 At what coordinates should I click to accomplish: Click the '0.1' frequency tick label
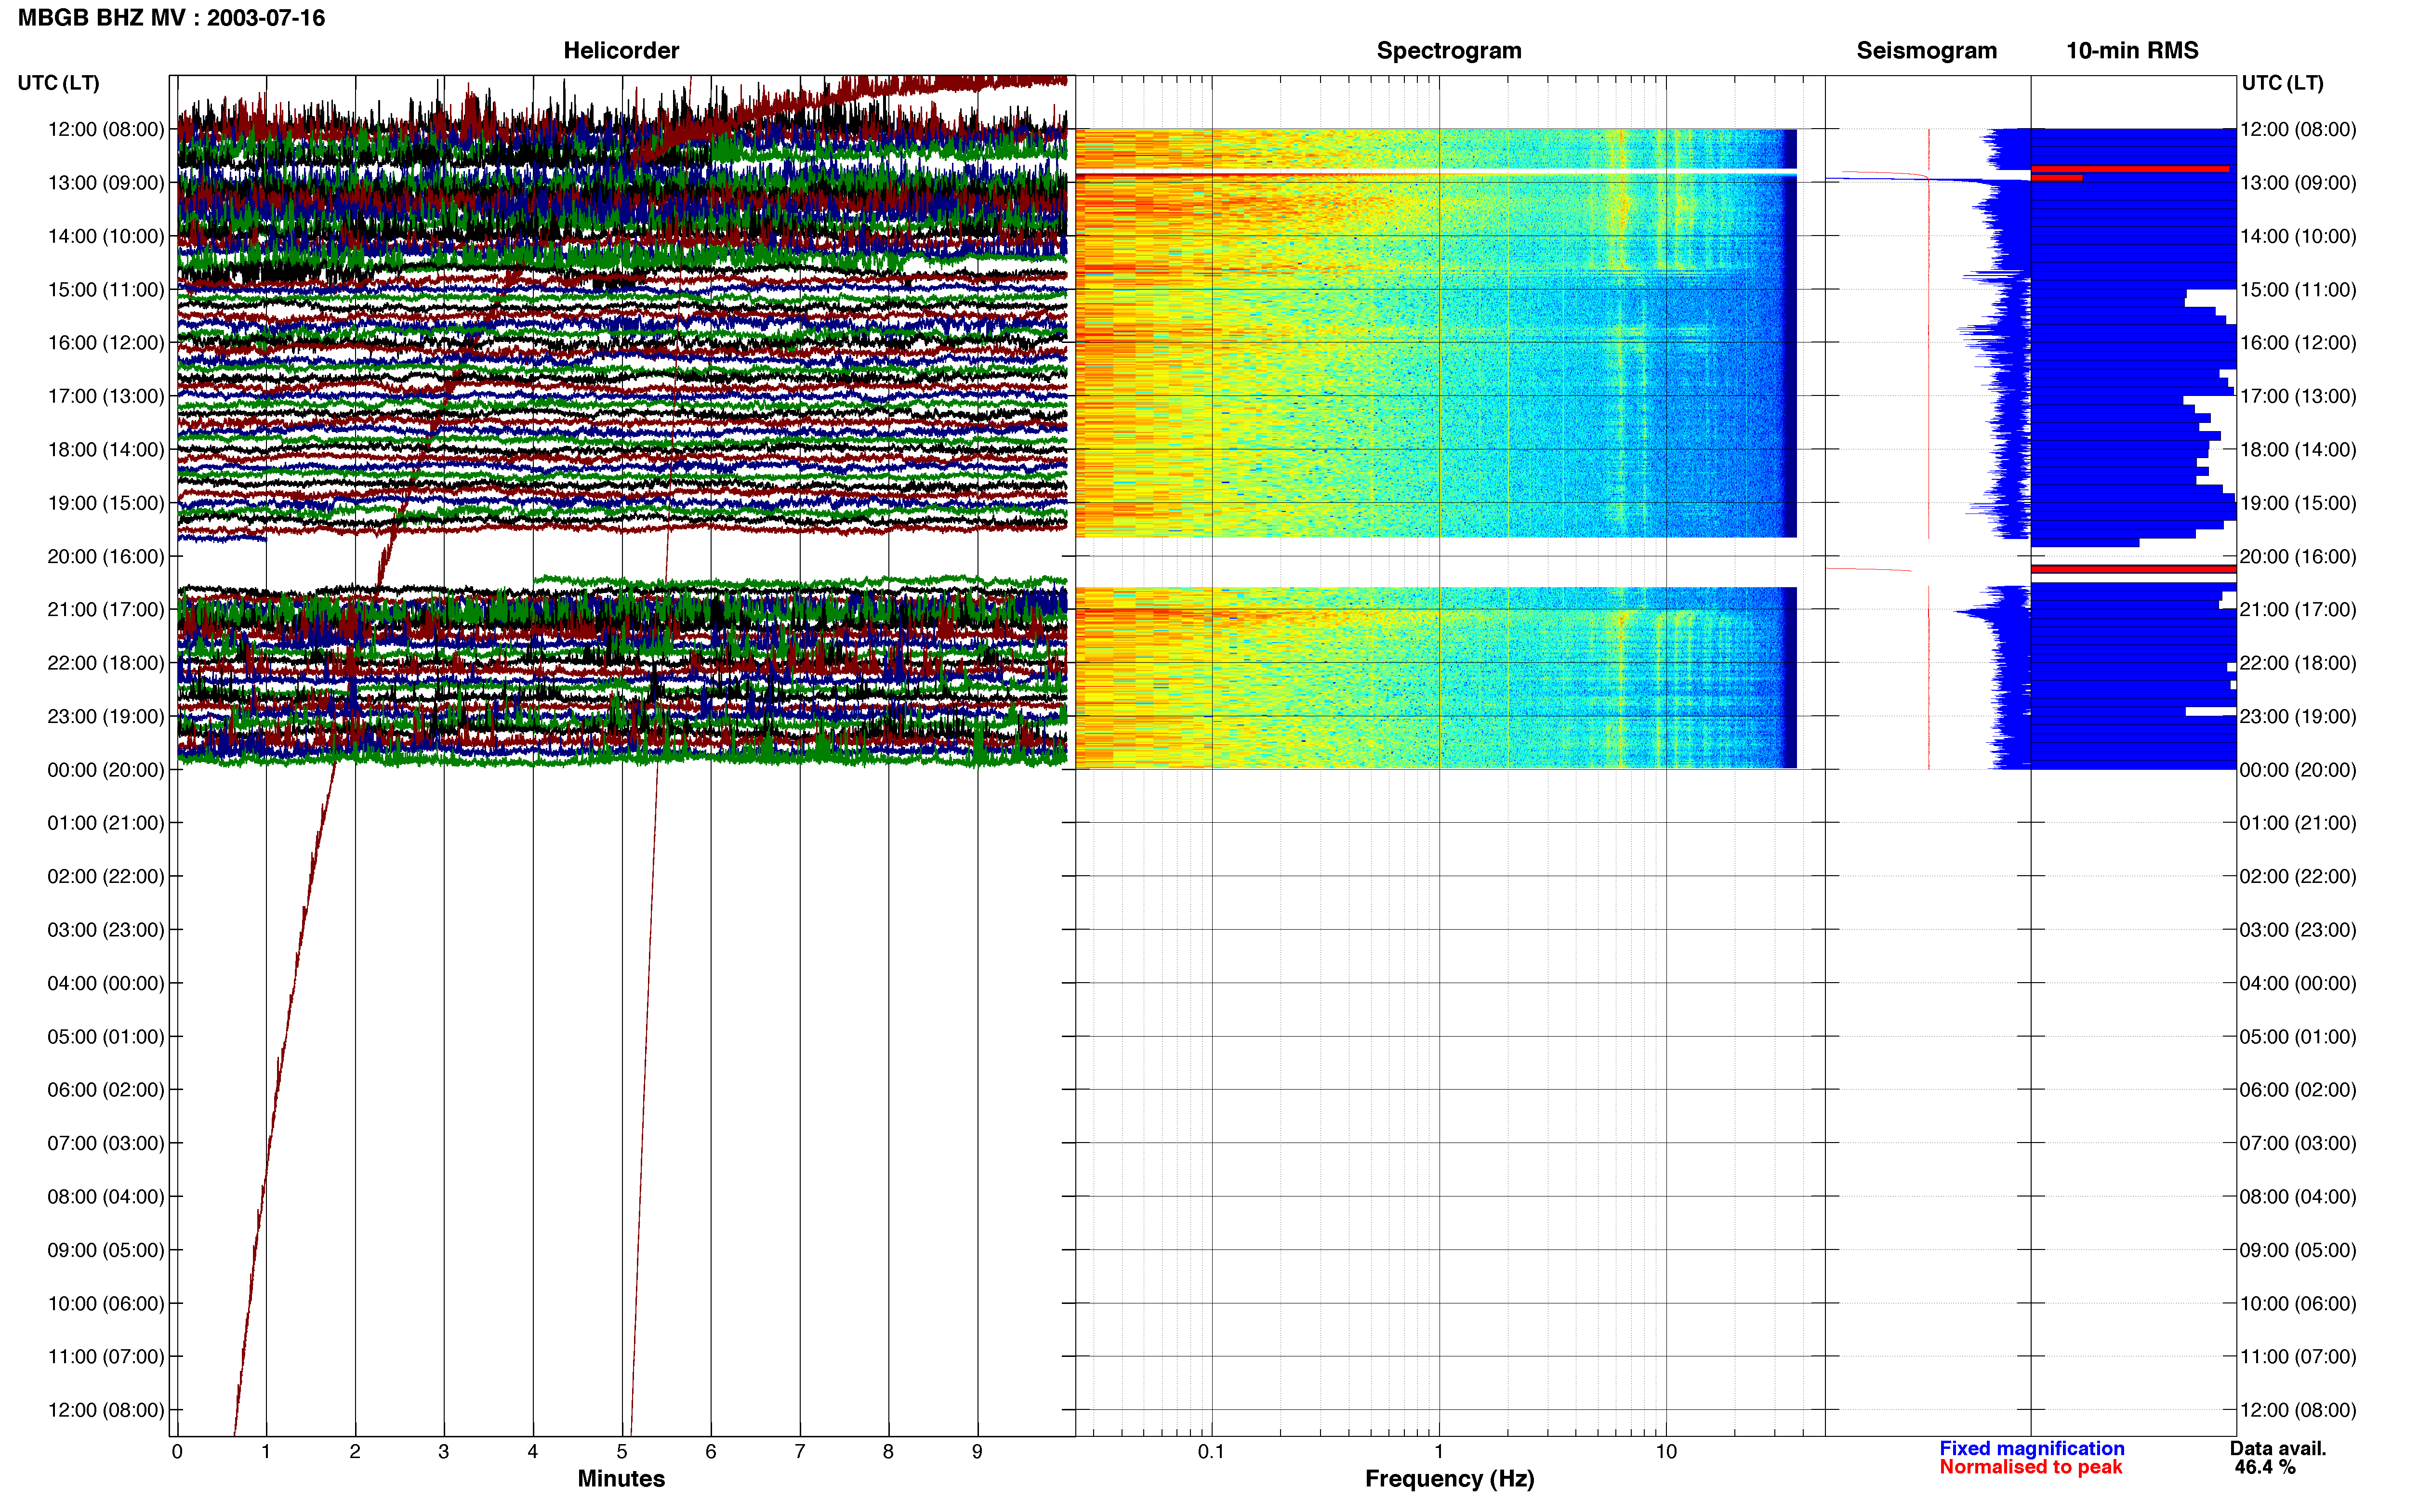(x=1211, y=1451)
